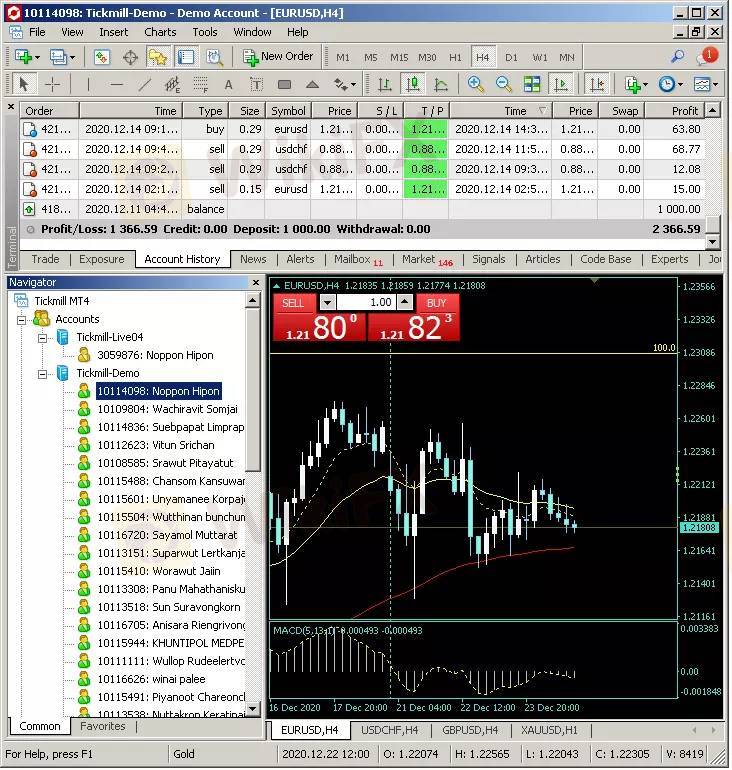
Task: Toggle the H4 timeframe button
Action: 483,57
